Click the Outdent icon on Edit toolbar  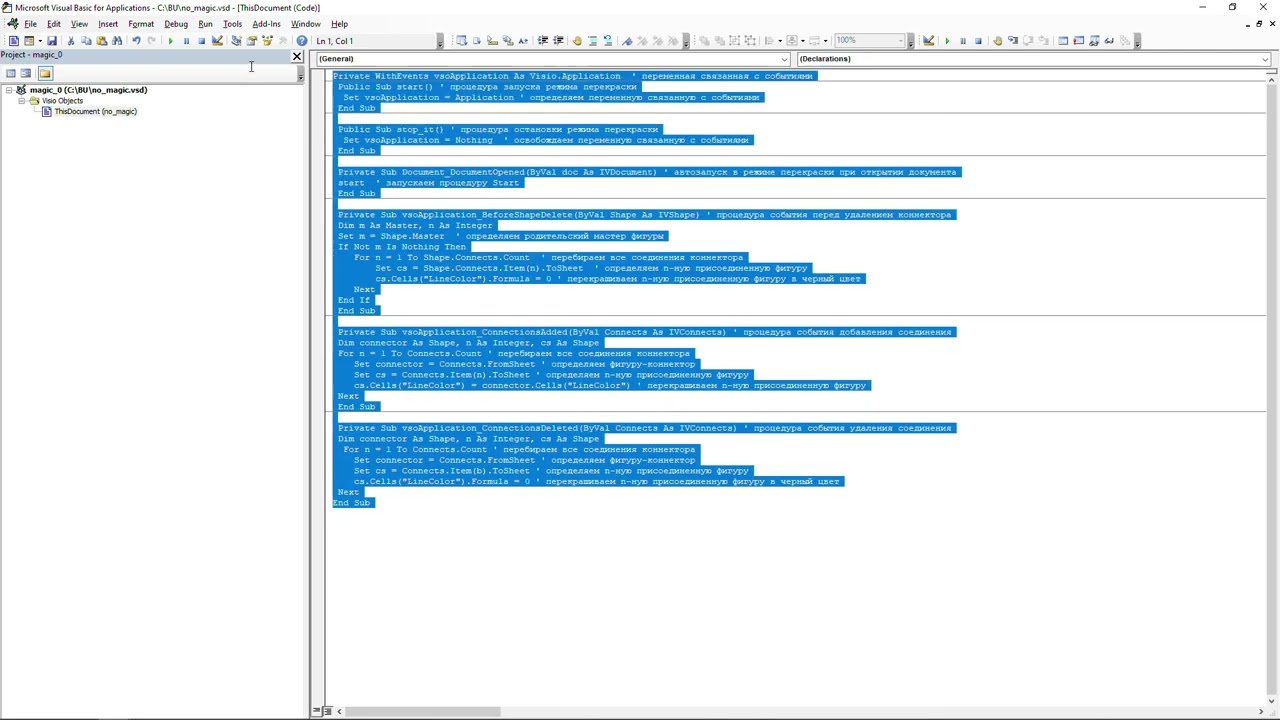[x=558, y=41]
